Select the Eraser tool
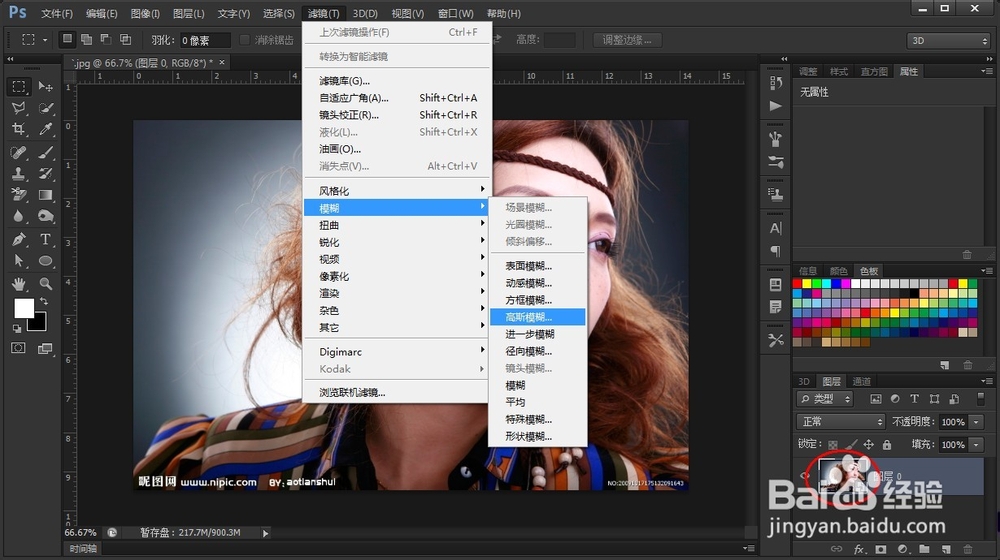Screen dimensions: 1000x560 [18, 195]
